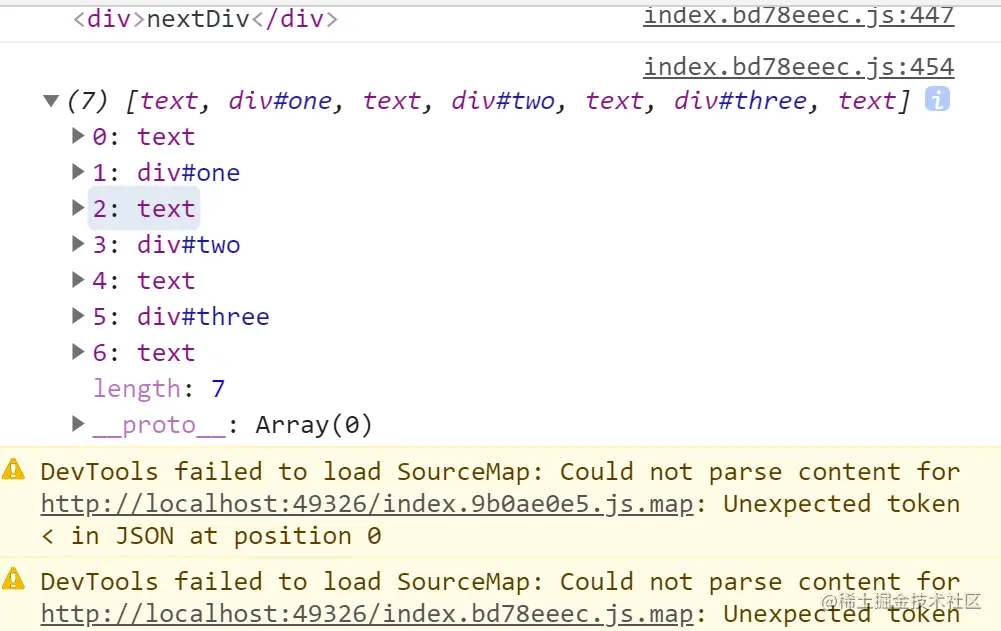Screen dimensions: 1001x631
Task: Click the logged <div>nextDiv</div> element
Action: coord(206,19)
